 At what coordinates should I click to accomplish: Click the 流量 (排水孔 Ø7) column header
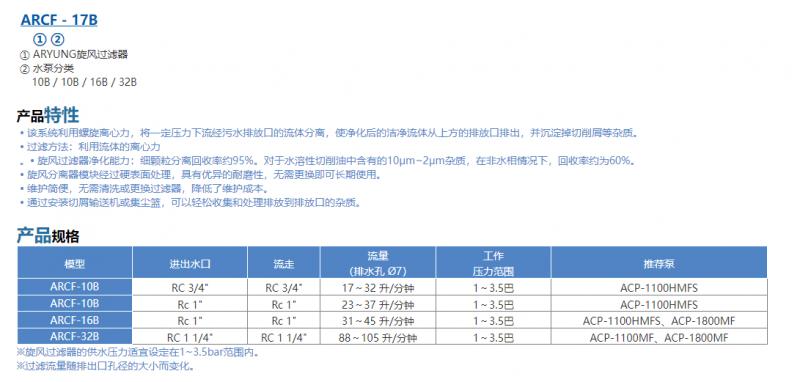tap(378, 263)
